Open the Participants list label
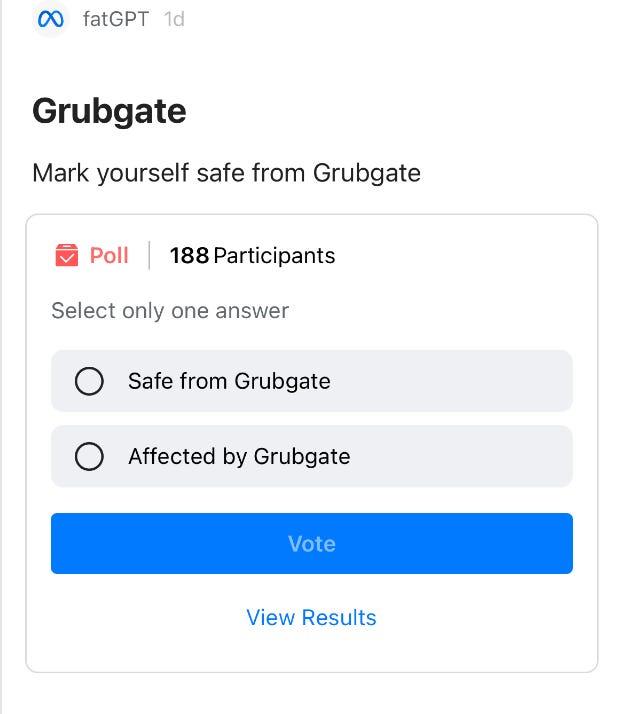The height and width of the screenshot is (714, 620). pos(274,256)
